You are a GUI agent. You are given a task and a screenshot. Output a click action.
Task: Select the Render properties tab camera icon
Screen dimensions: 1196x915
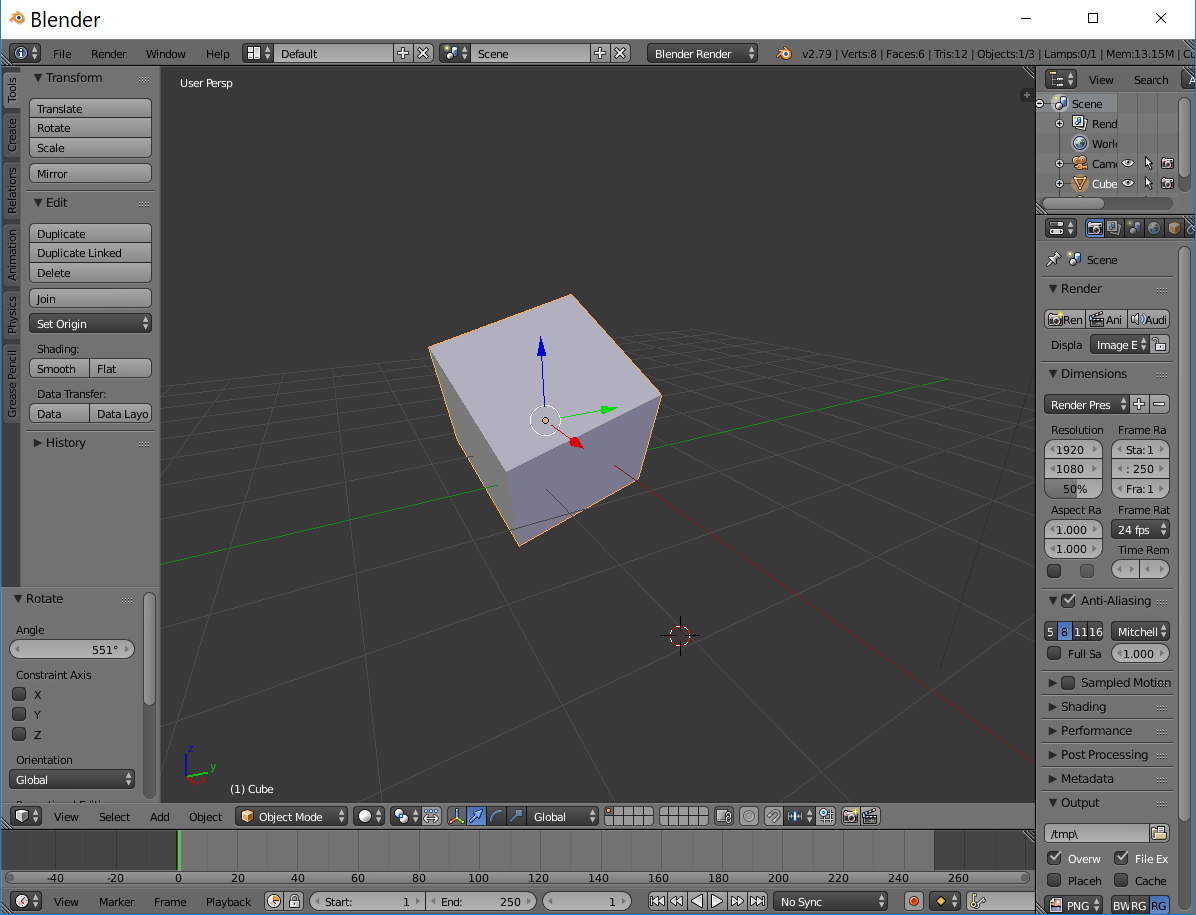click(1095, 228)
